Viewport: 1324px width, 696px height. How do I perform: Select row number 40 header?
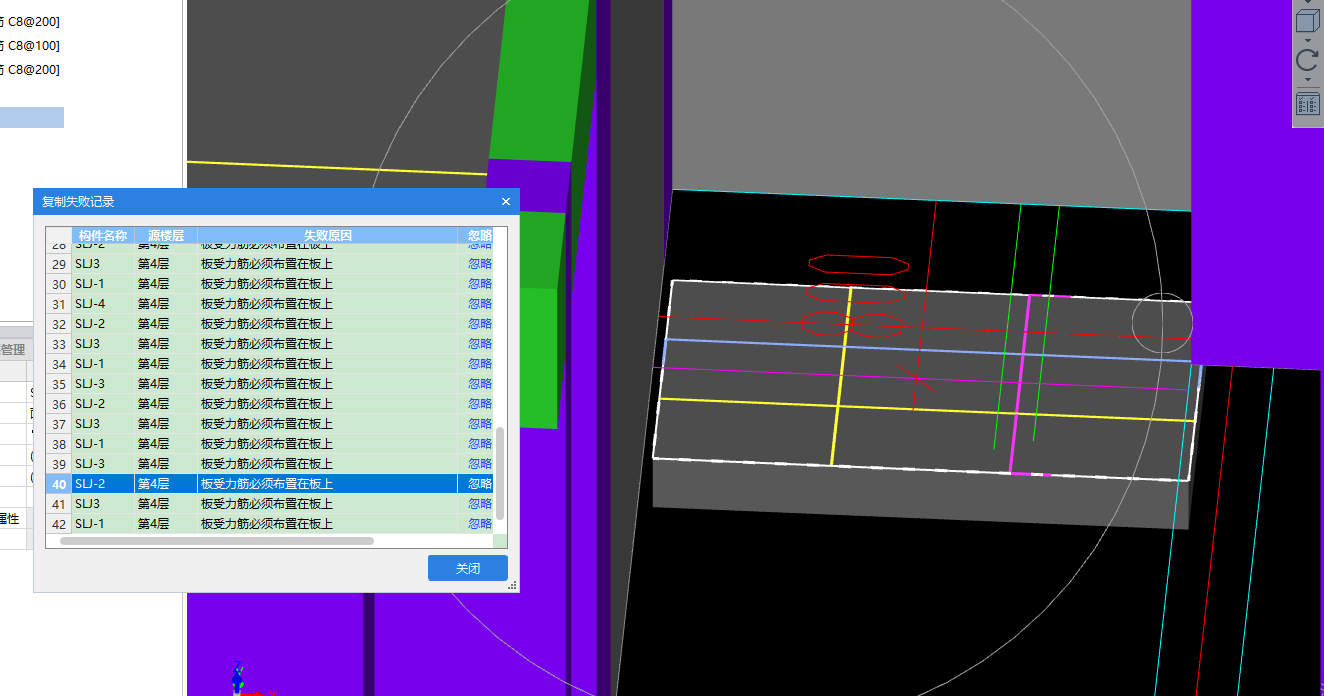click(59, 484)
